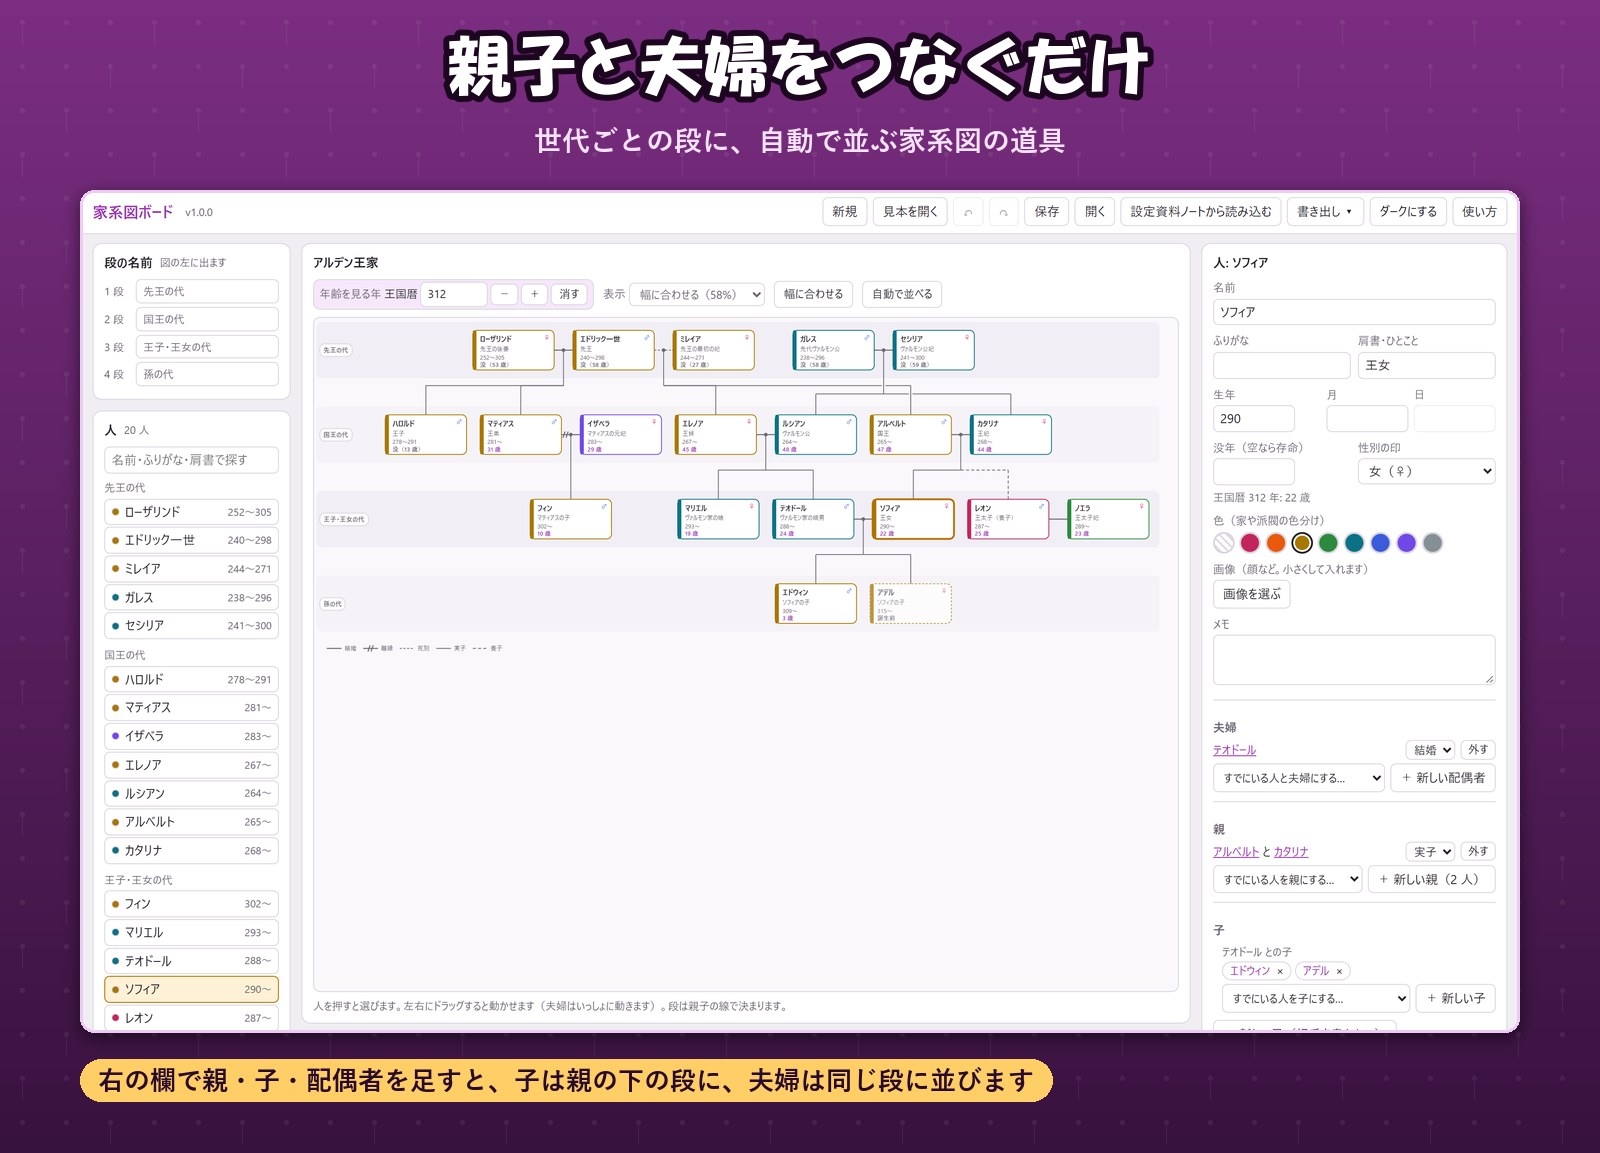Switch theme with ダークにする
Image resolution: width=1600 pixels, height=1153 pixels.
1408,212
